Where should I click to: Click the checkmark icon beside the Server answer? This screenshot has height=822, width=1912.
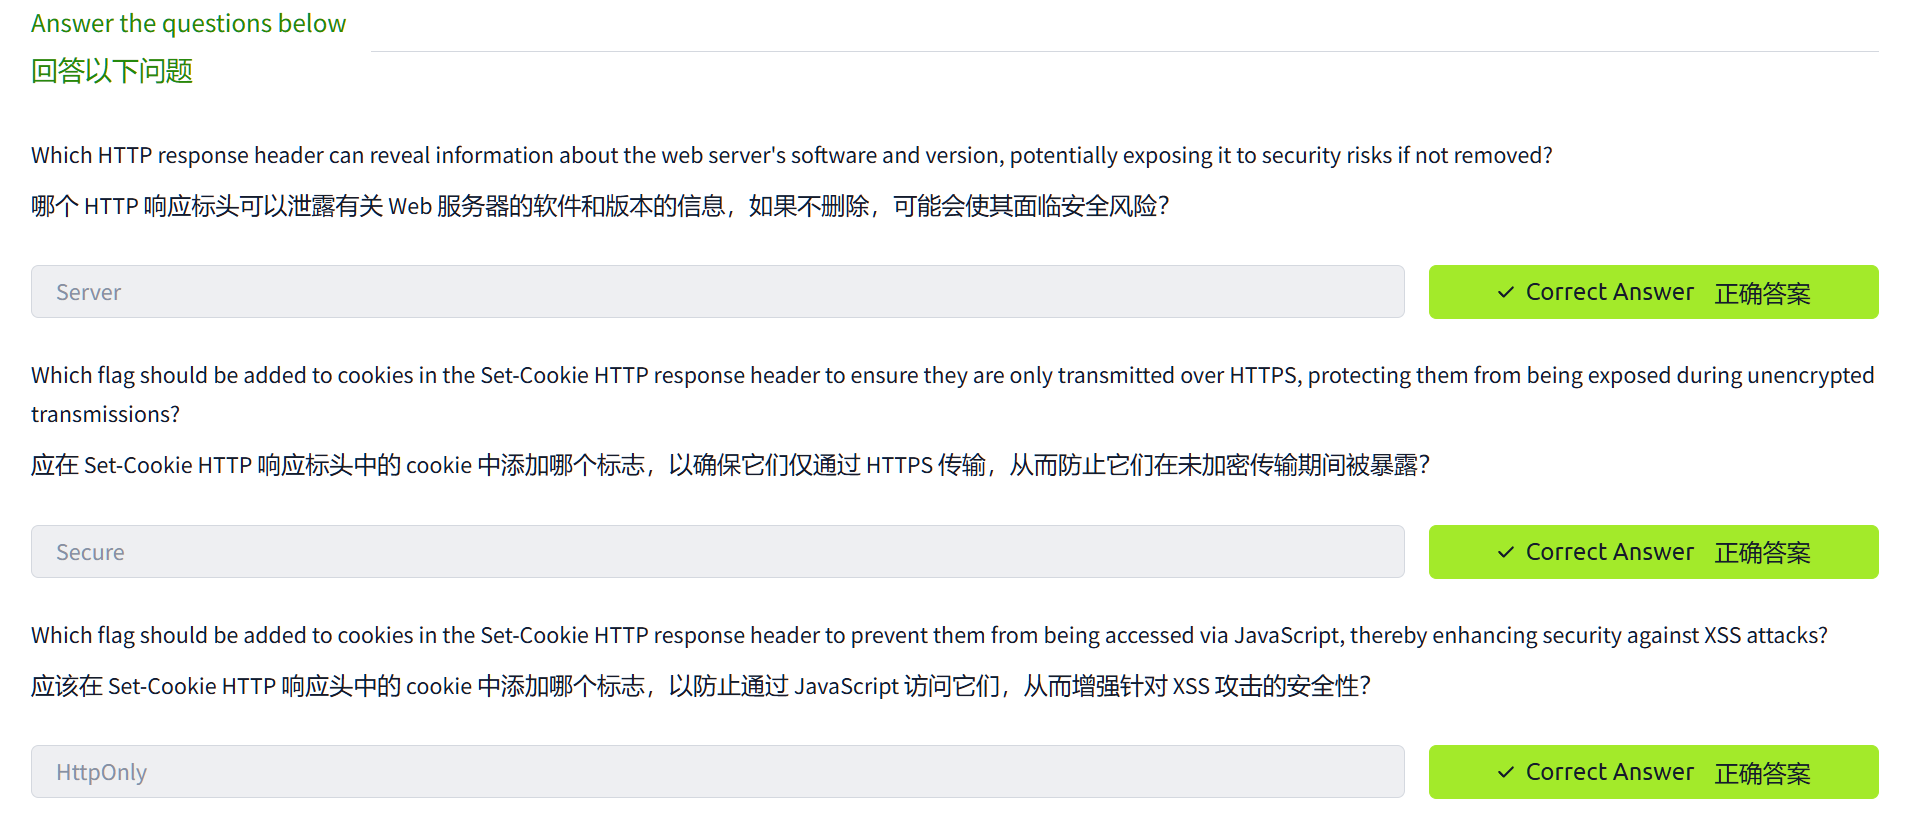click(1505, 293)
